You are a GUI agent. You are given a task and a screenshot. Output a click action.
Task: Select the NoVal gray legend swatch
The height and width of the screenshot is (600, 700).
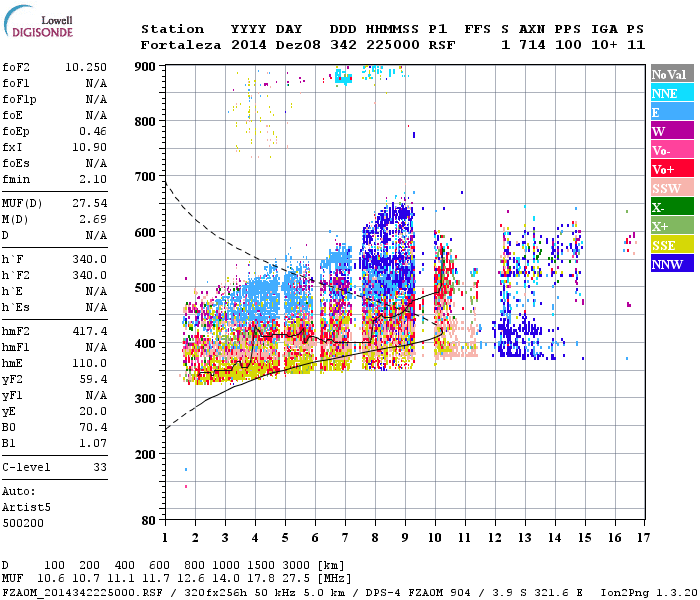click(672, 74)
